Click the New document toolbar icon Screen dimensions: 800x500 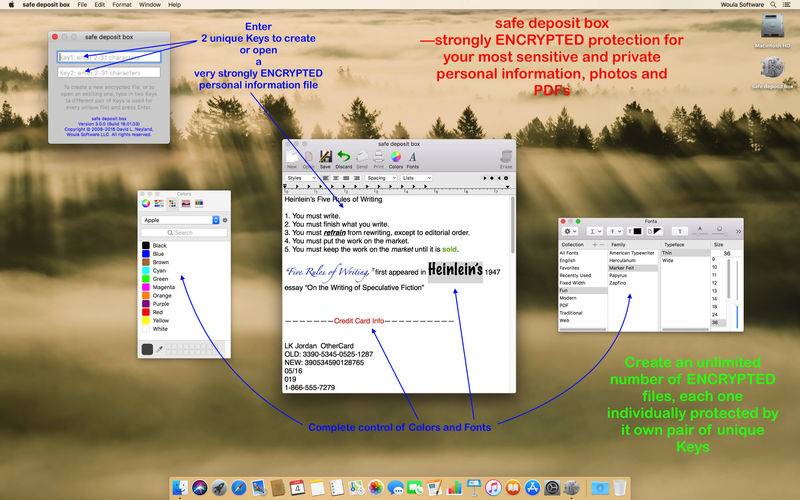(x=292, y=158)
